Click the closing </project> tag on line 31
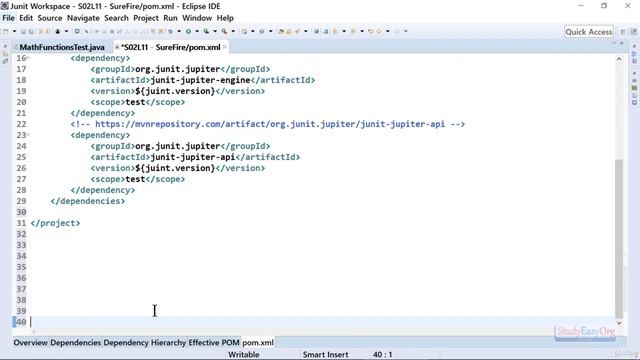Screen dimensions: 640x360 (x=55, y=223)
